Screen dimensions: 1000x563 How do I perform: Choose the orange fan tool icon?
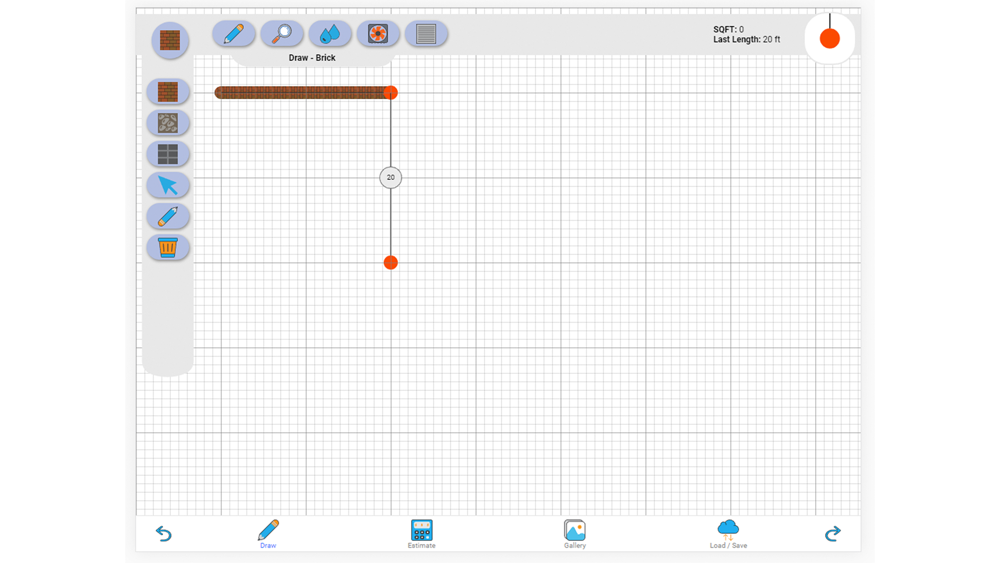click(378, 34)
